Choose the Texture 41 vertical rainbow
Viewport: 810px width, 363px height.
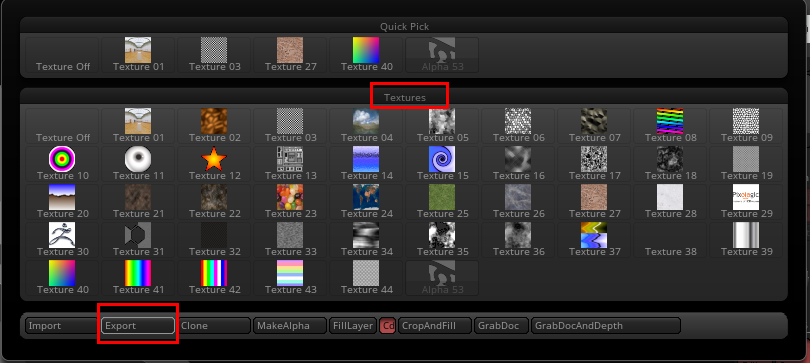[x=138, y=278]
